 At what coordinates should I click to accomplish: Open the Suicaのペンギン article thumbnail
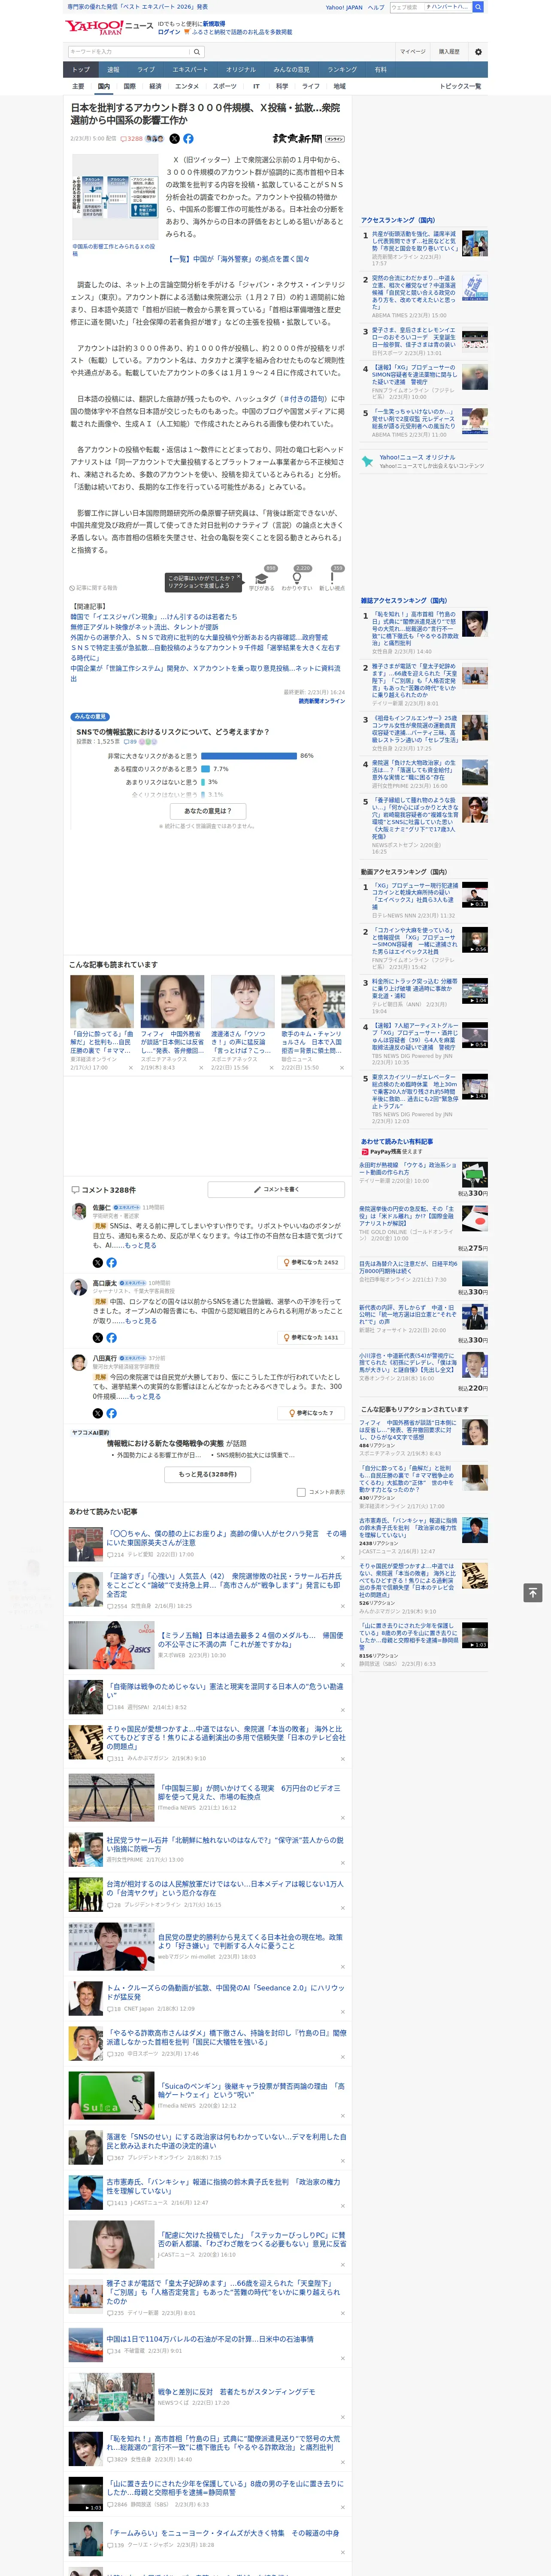[x=112, y=2095]
